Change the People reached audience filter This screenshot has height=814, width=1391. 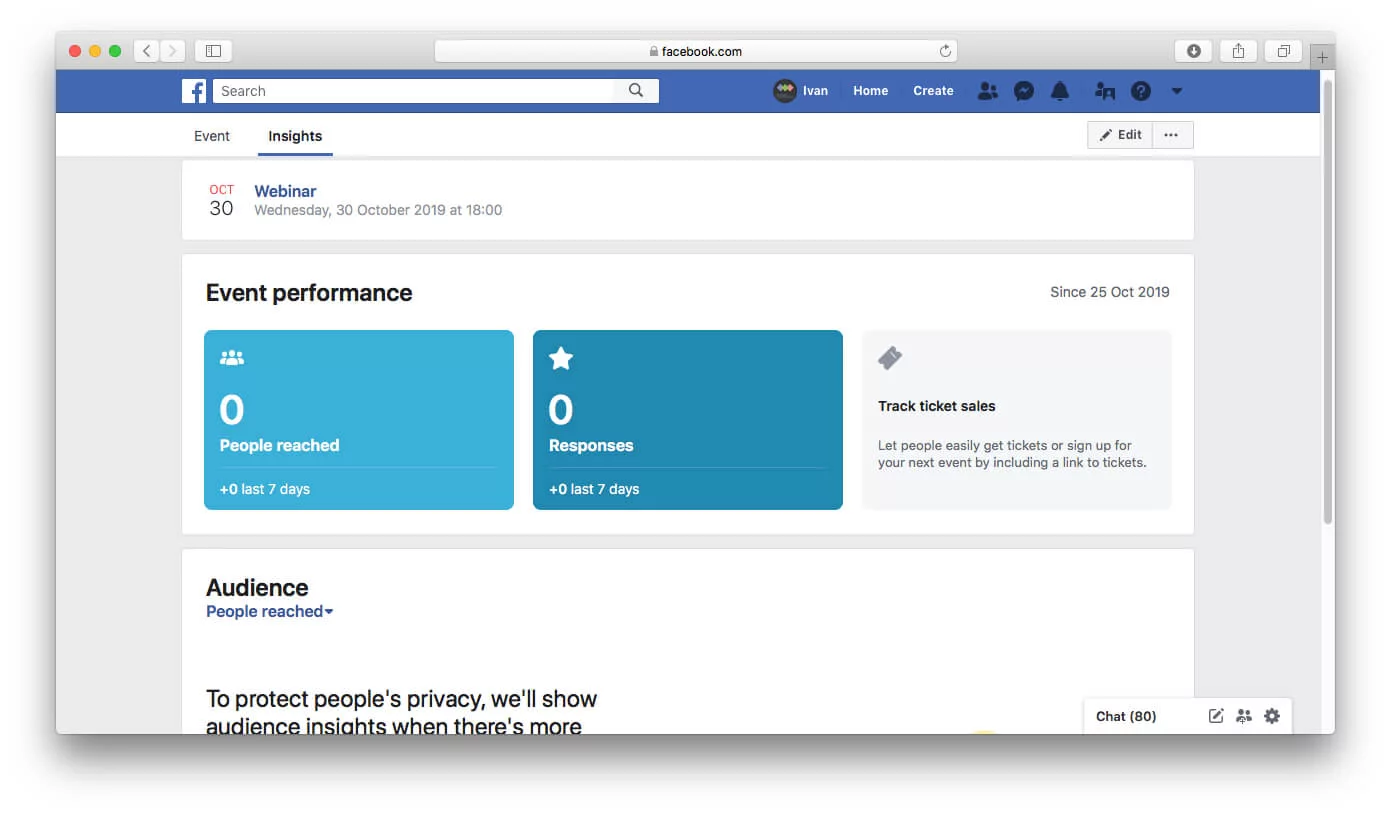coord(268,611)
